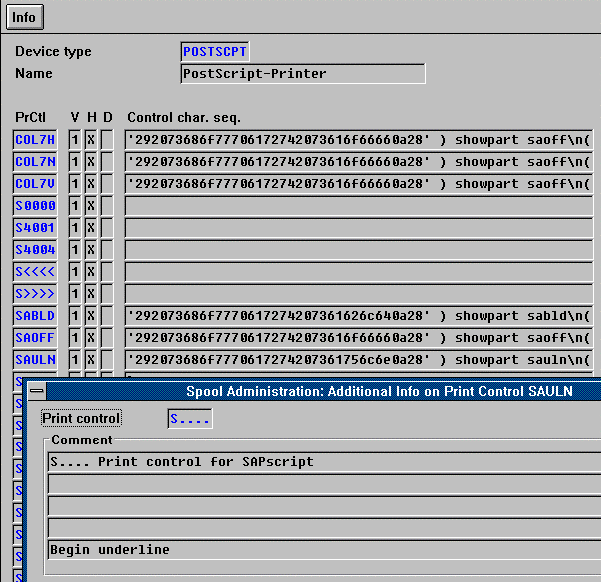Select the SAULN print control entry
The height and width of the screenshot is (582, 601).
pos(35,360)
